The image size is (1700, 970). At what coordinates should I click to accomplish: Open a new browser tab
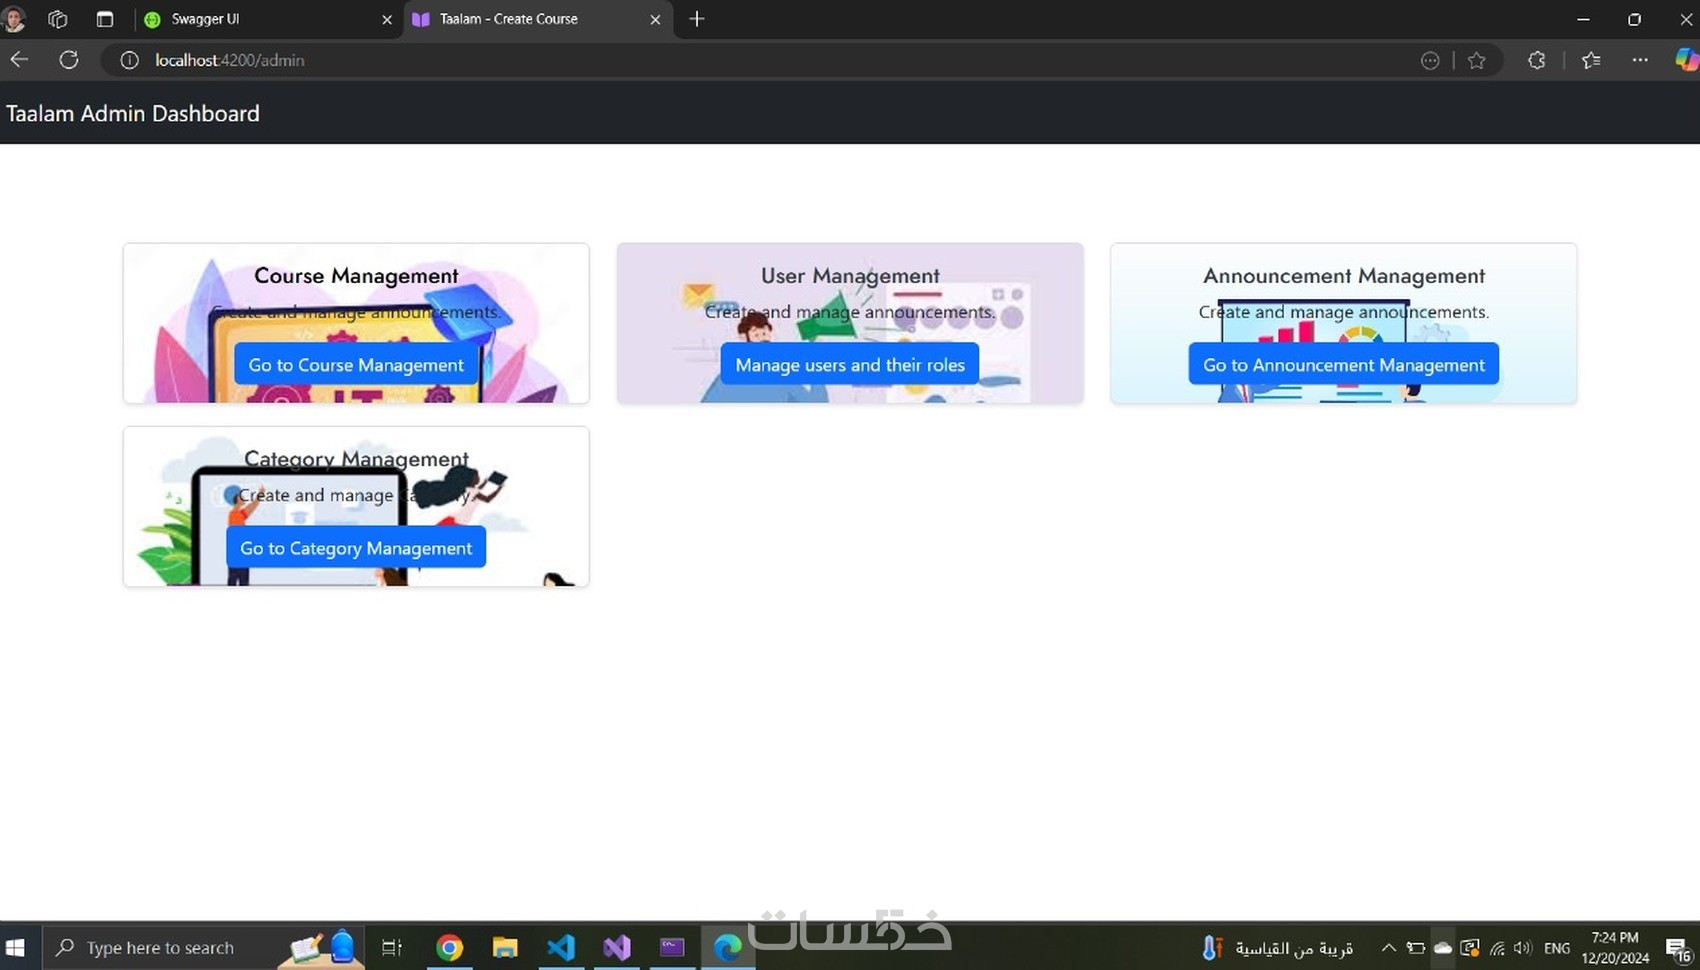(x=697, y=19)
